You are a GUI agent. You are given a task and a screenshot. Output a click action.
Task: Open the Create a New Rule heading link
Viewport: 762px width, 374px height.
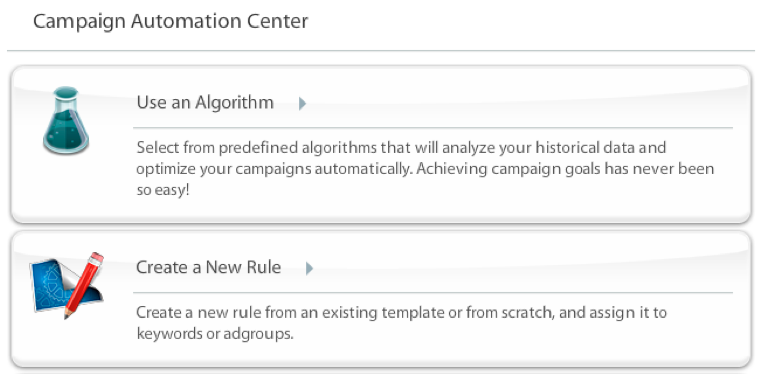(208, 267)
